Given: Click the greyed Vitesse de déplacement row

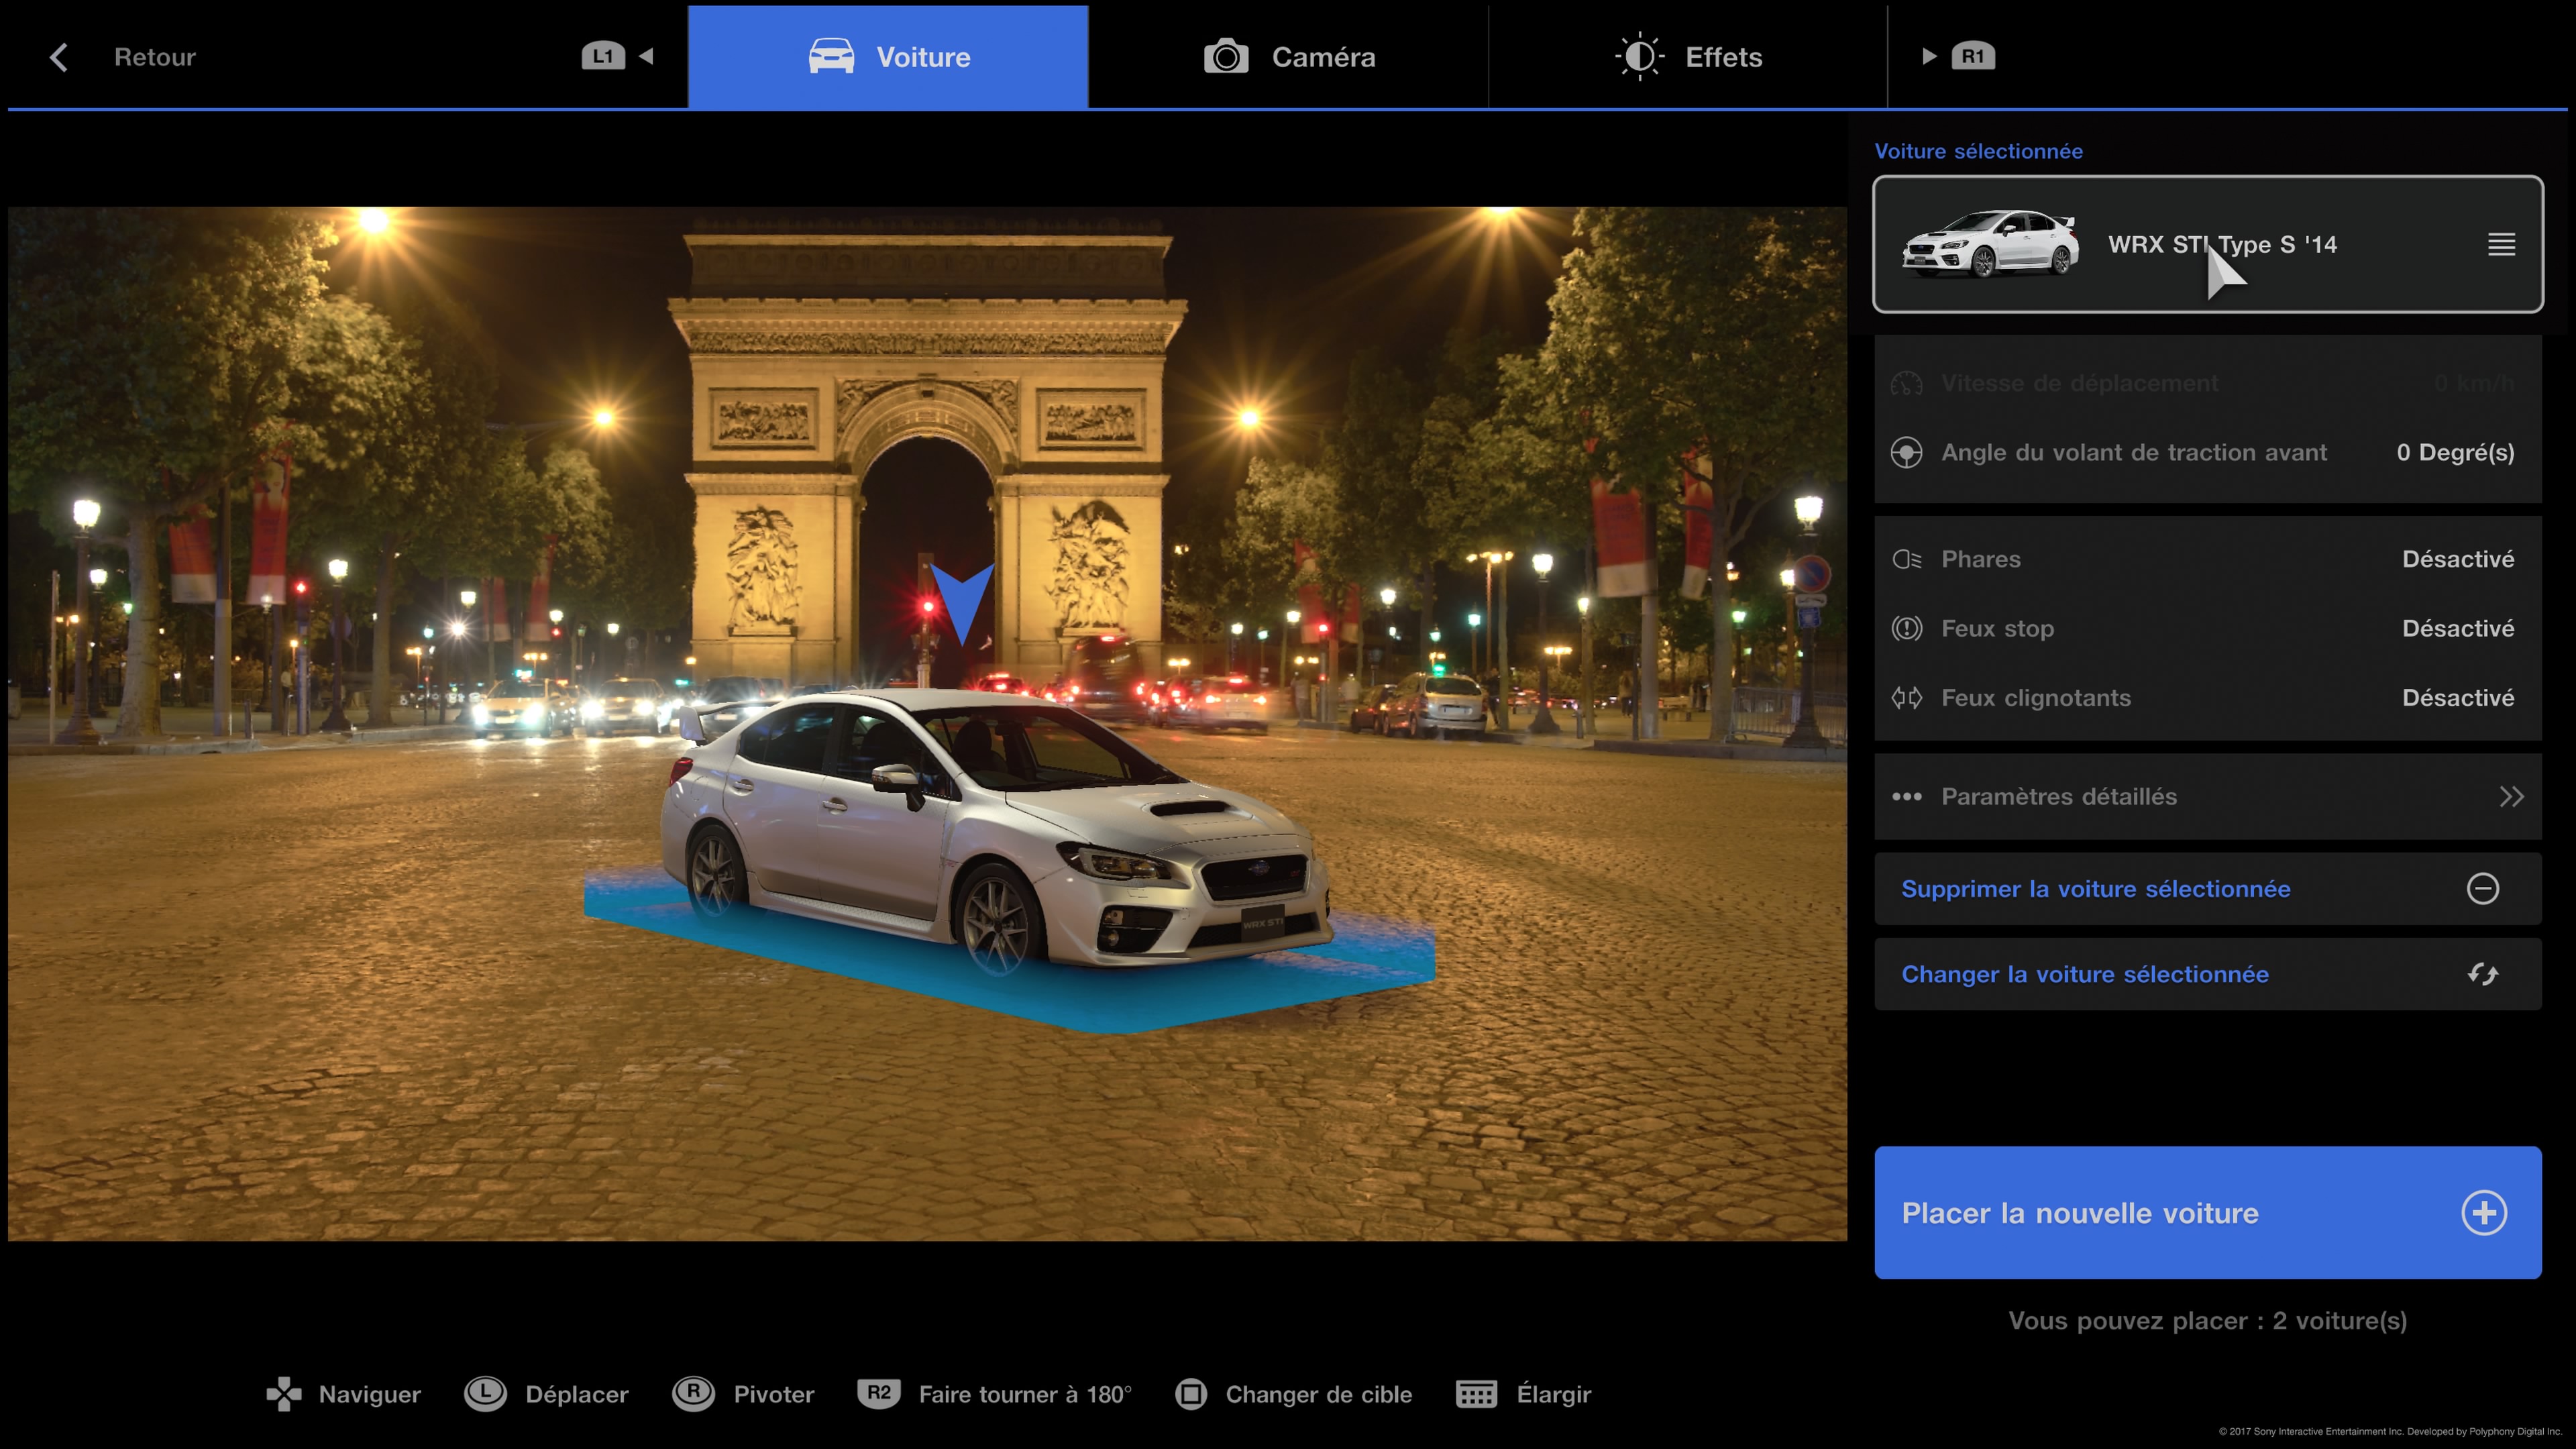Looking at the screenshot, I should pos(2208,383).
